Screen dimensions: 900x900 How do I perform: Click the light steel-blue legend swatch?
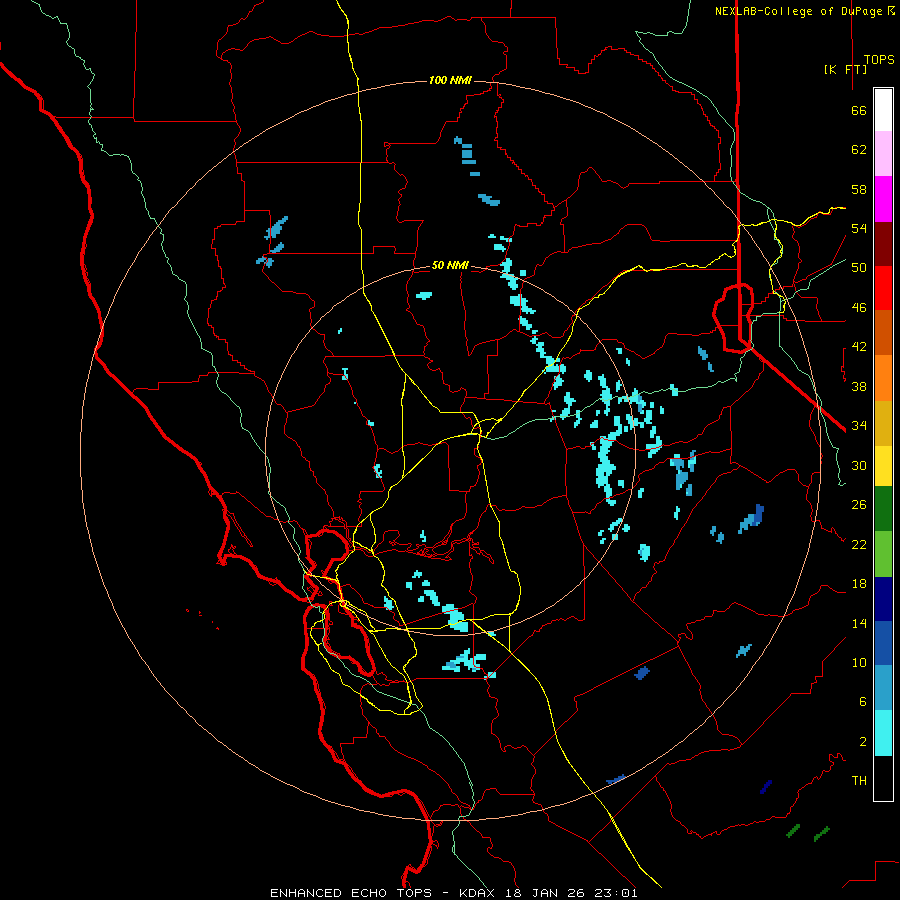point(883,688)
